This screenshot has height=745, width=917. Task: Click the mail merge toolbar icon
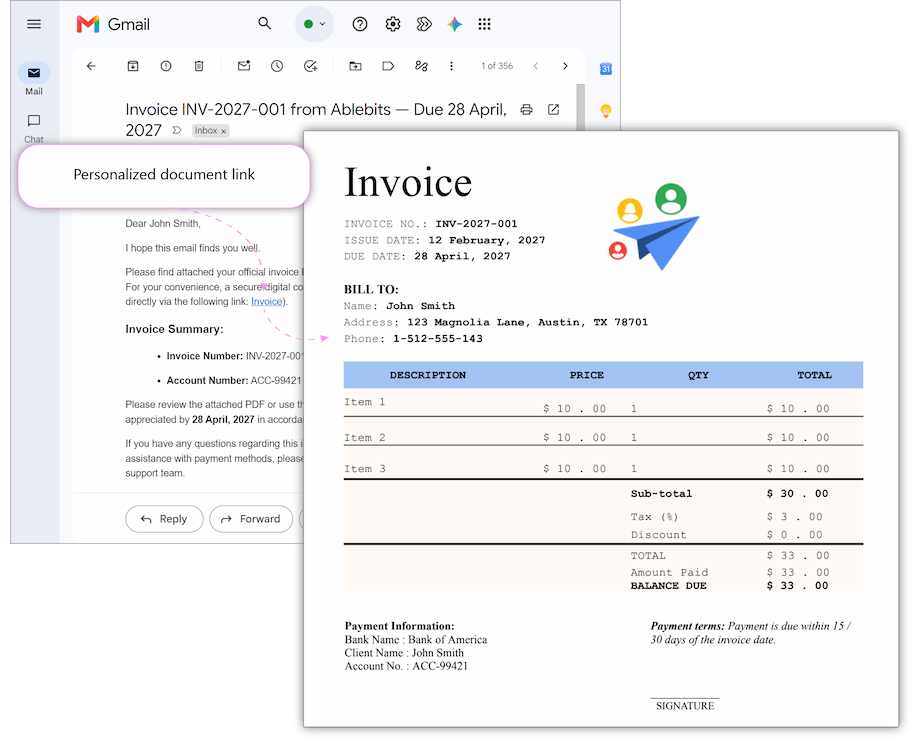[x=421, y=66]
